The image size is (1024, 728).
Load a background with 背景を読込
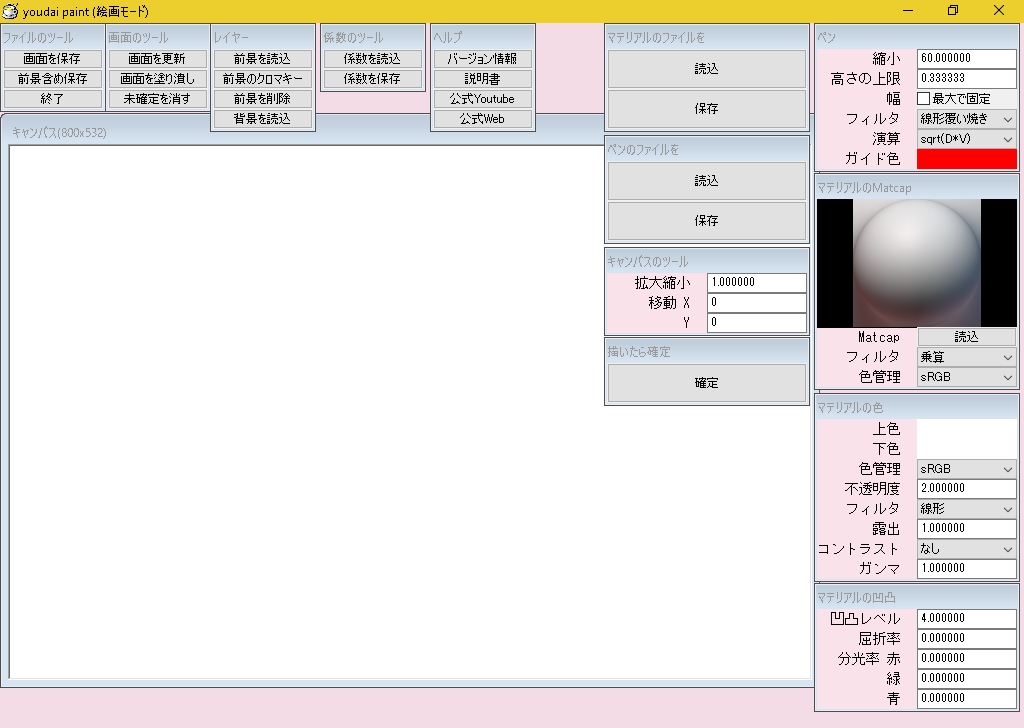pos(263,118)
